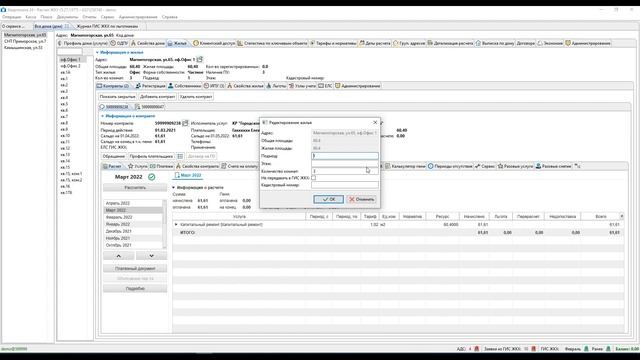The height and width of the screenshot is (360, 640).
Task: Select house 'СНТ Приморское, ул.7'
Action: click(25, 41)
